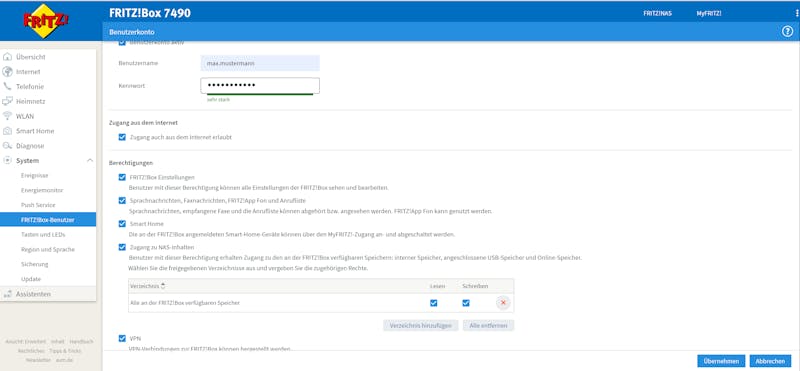800x371 pixels.
Task: Click the Schreiben column header
Action: (475, 286)
